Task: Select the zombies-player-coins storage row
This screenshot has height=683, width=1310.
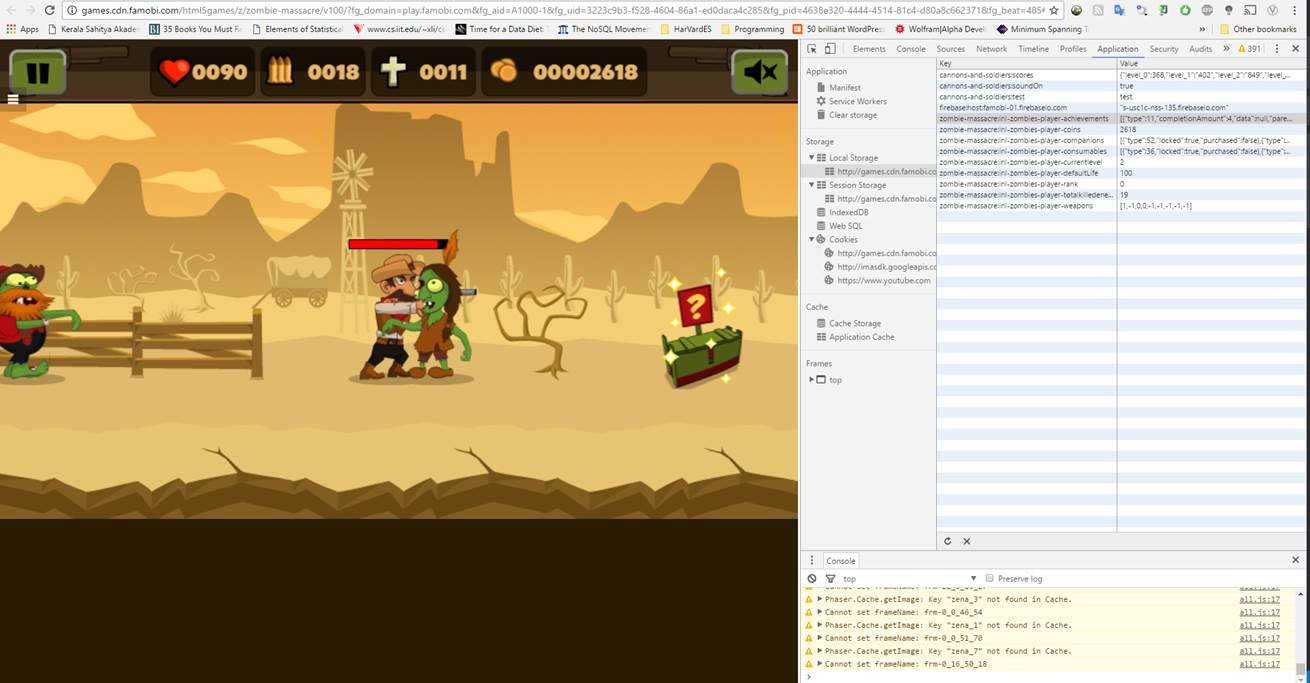Action: pos(1010,129)
